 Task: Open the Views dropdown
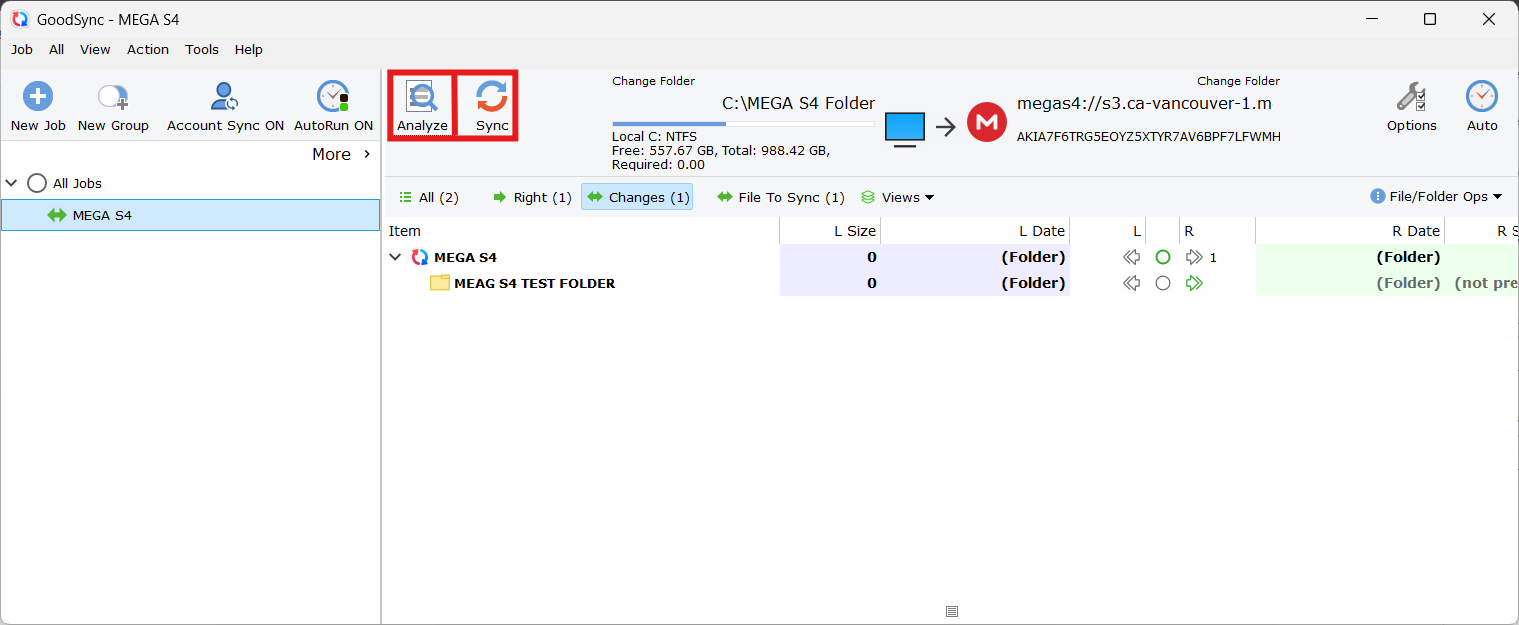pyautogui.click(x=897, y=197)
